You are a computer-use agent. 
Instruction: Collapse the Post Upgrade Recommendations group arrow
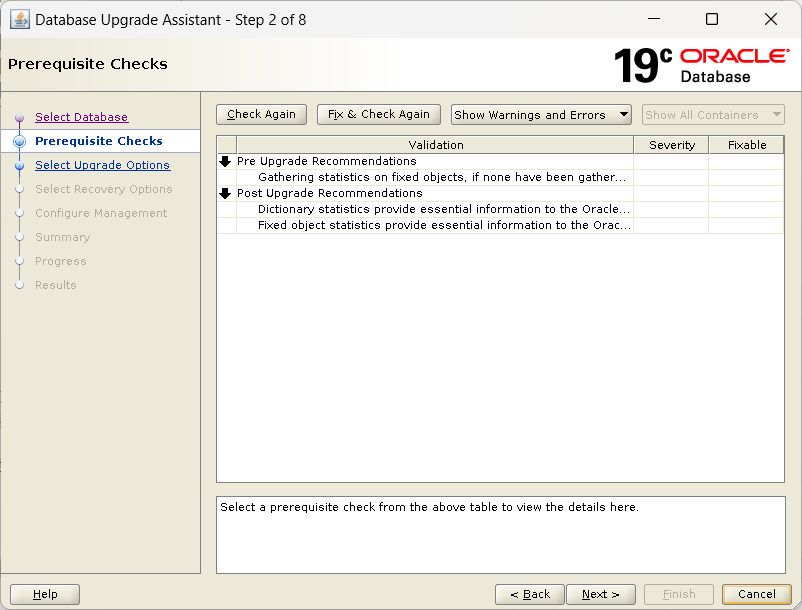pyautogui.click(x=225, y=193)
